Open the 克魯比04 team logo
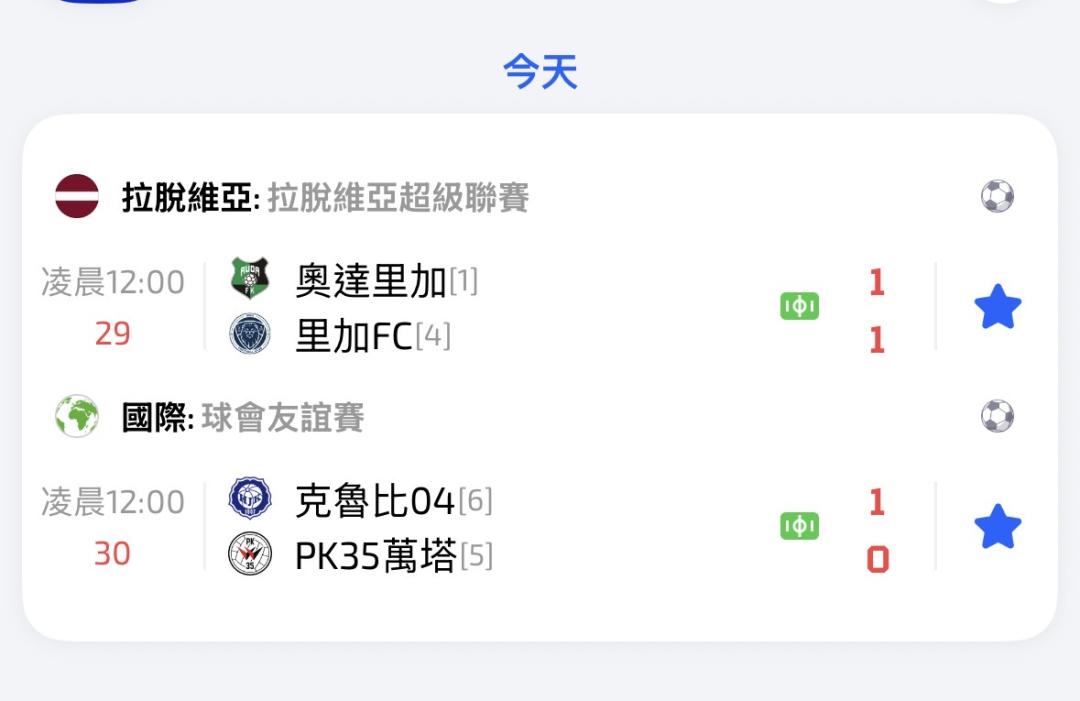 (249, 499)
